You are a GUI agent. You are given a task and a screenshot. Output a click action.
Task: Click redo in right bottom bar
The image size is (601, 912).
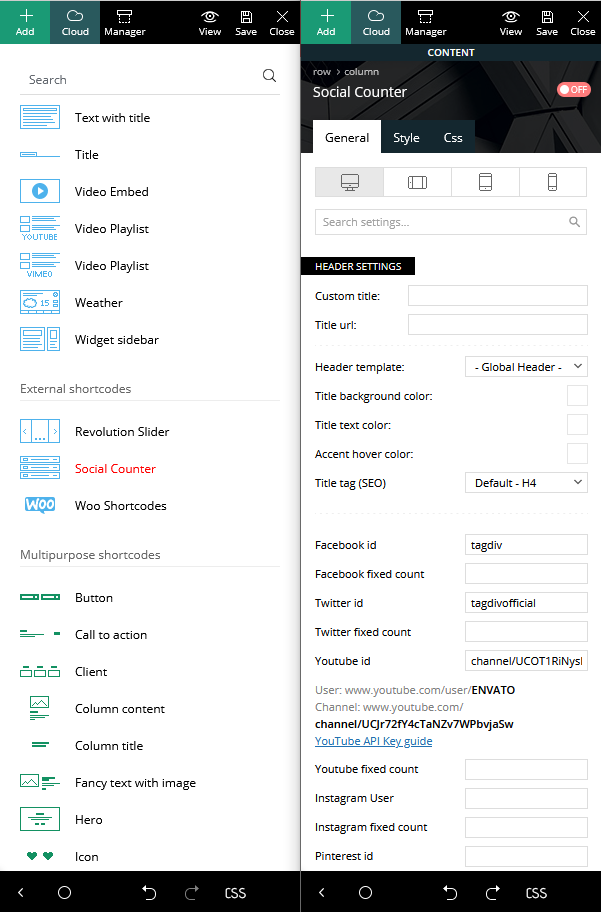coord(493,892)
